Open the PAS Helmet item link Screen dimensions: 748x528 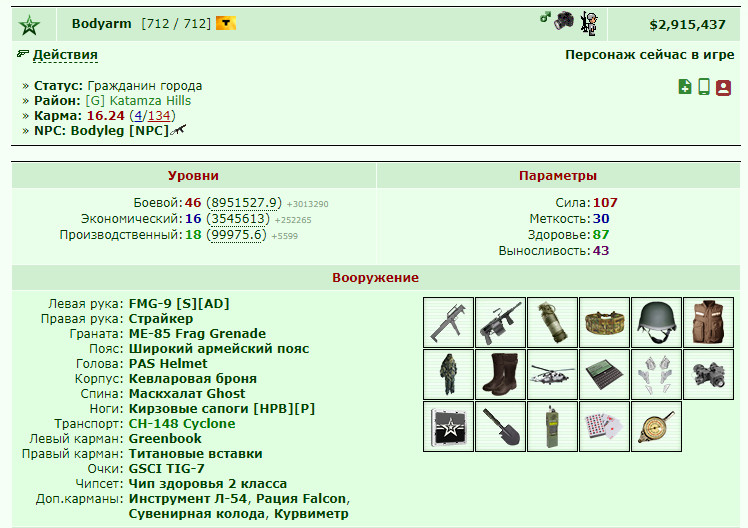point(168,363)
